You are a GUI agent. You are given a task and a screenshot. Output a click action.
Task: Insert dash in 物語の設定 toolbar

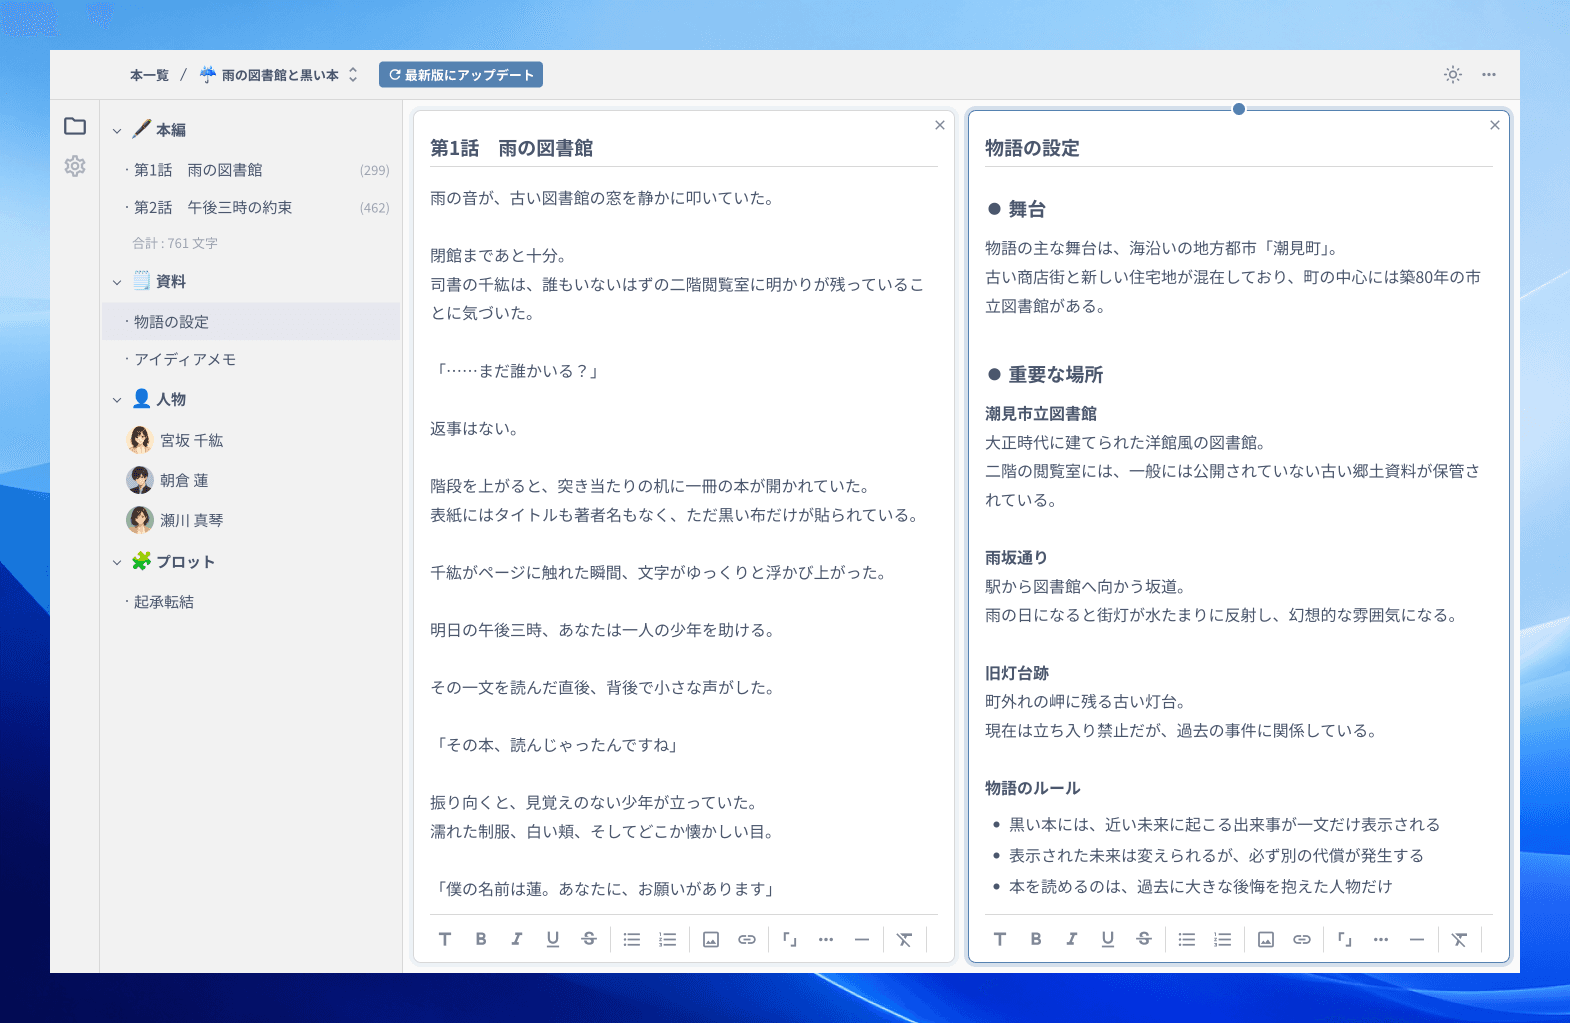pyautogui.click(x=1417, y=939)
